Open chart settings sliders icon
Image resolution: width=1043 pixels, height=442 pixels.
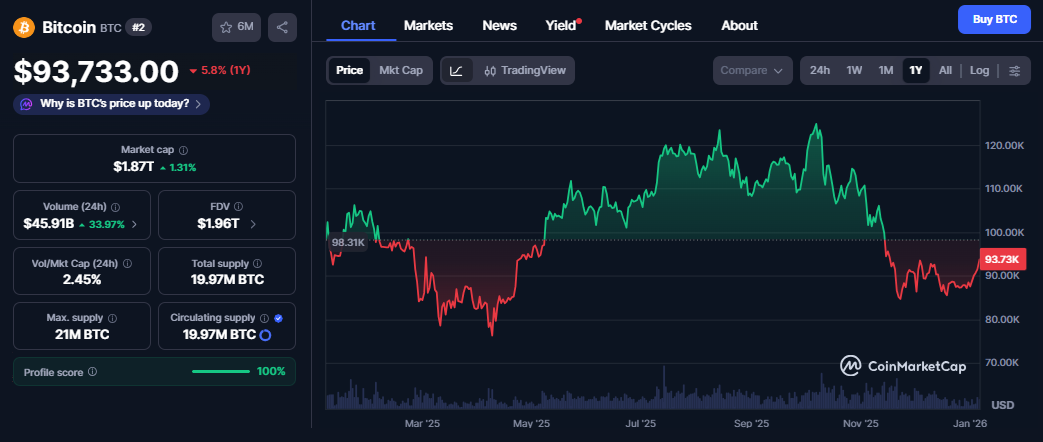(x=1014, y=71)
